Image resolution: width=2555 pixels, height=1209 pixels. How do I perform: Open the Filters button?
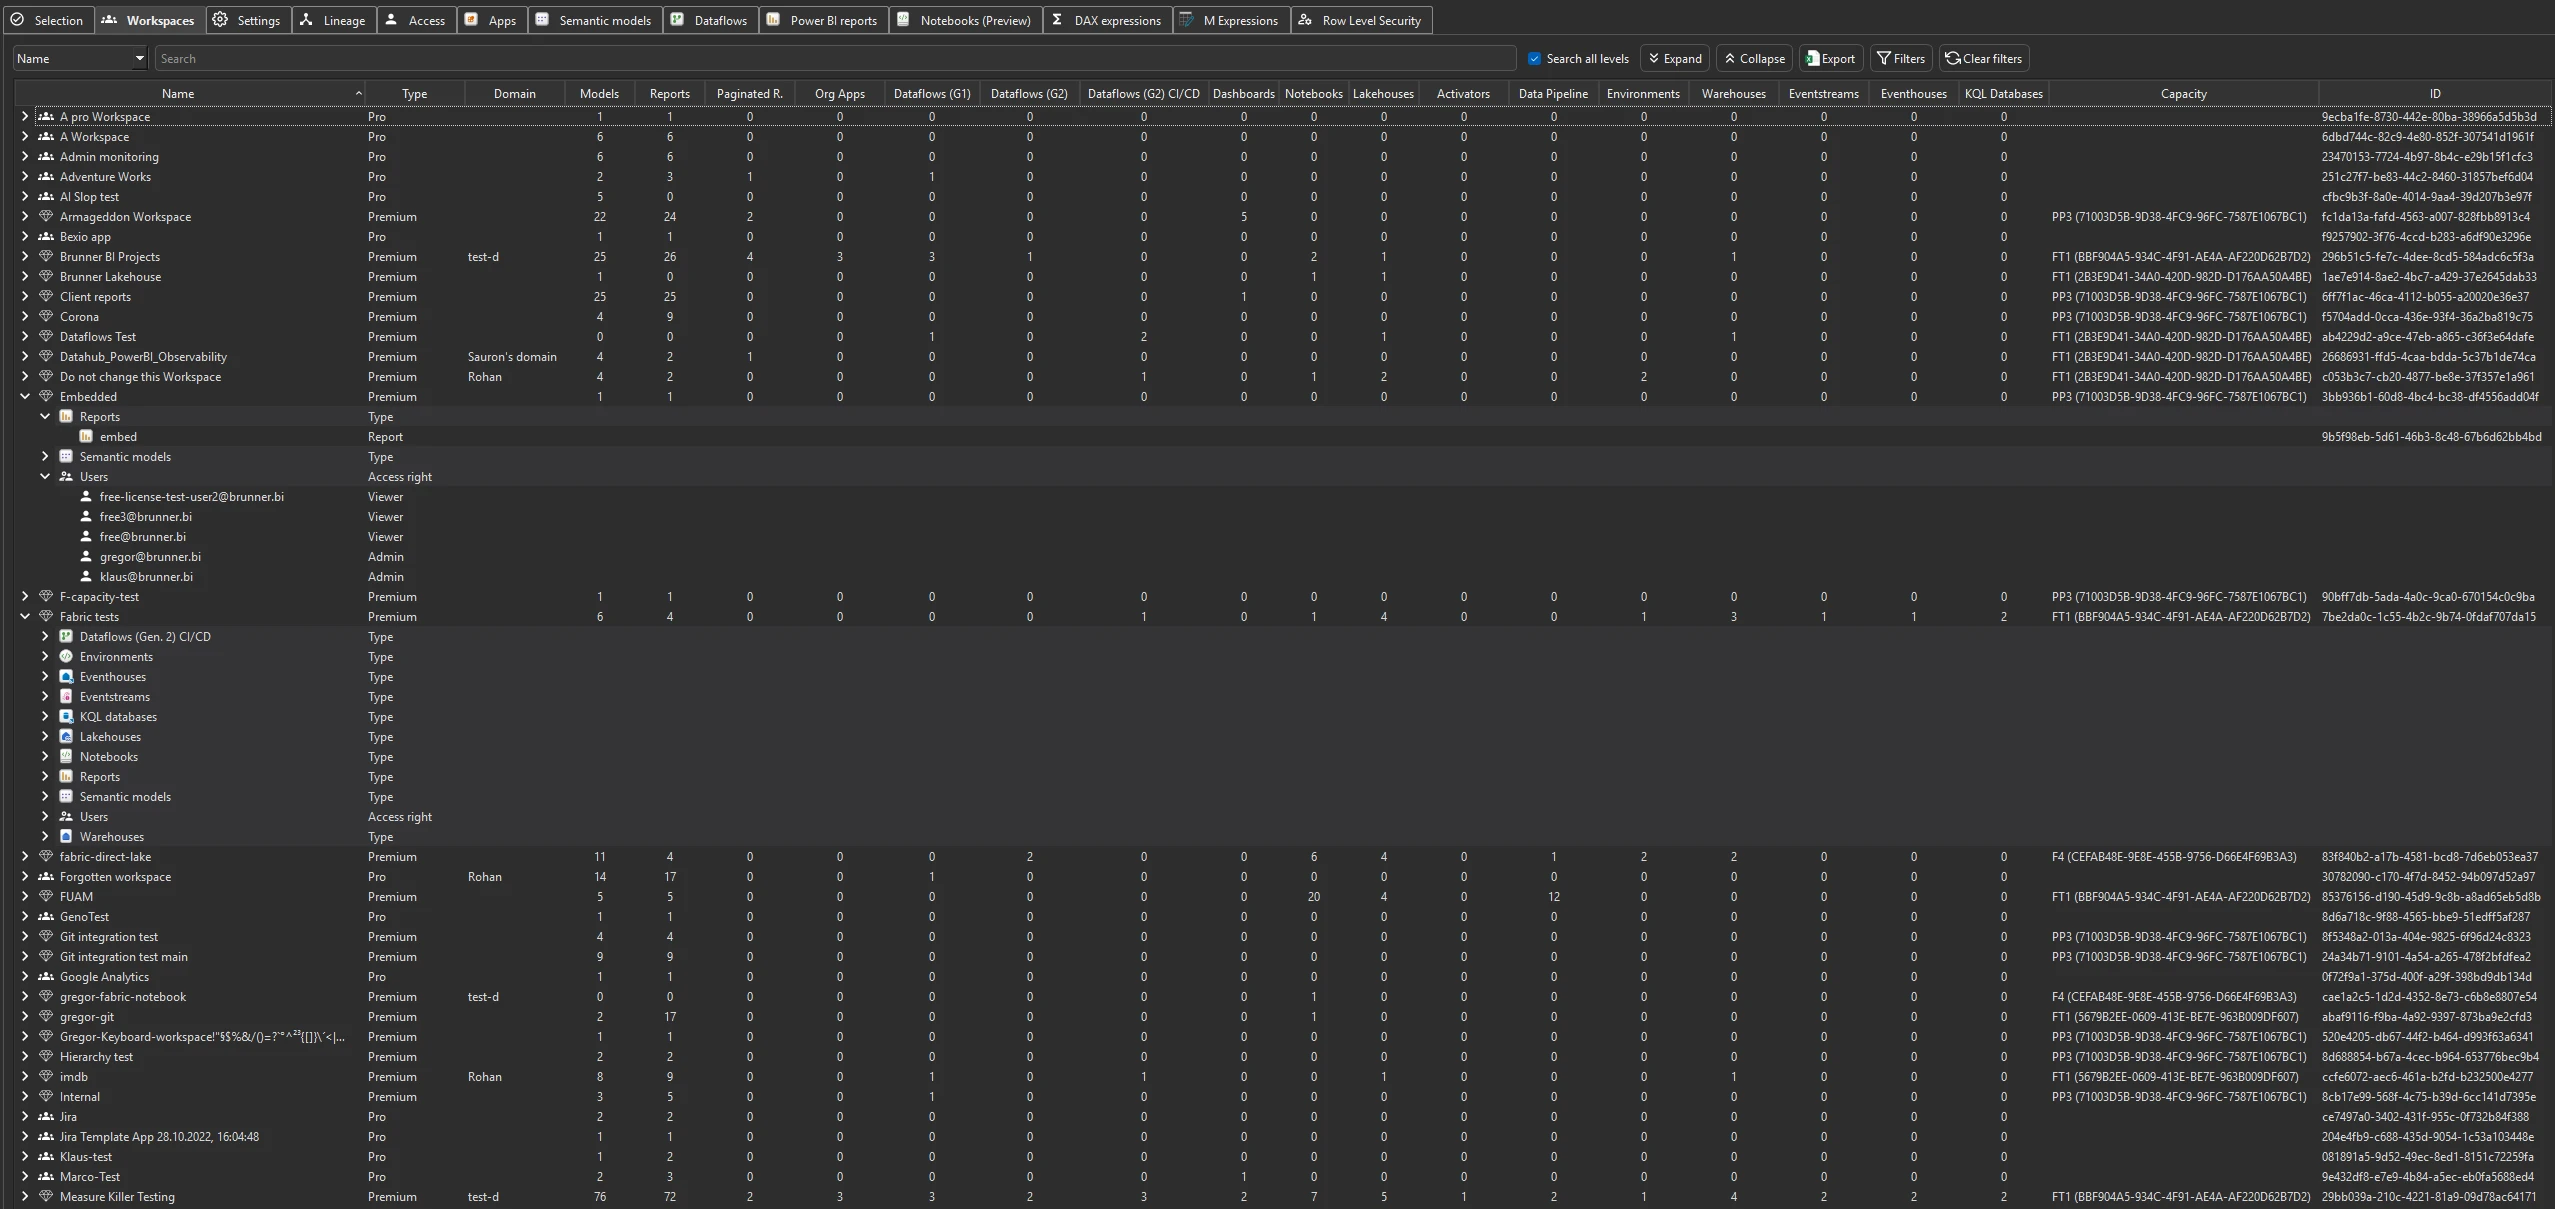tap(1900, 58)
